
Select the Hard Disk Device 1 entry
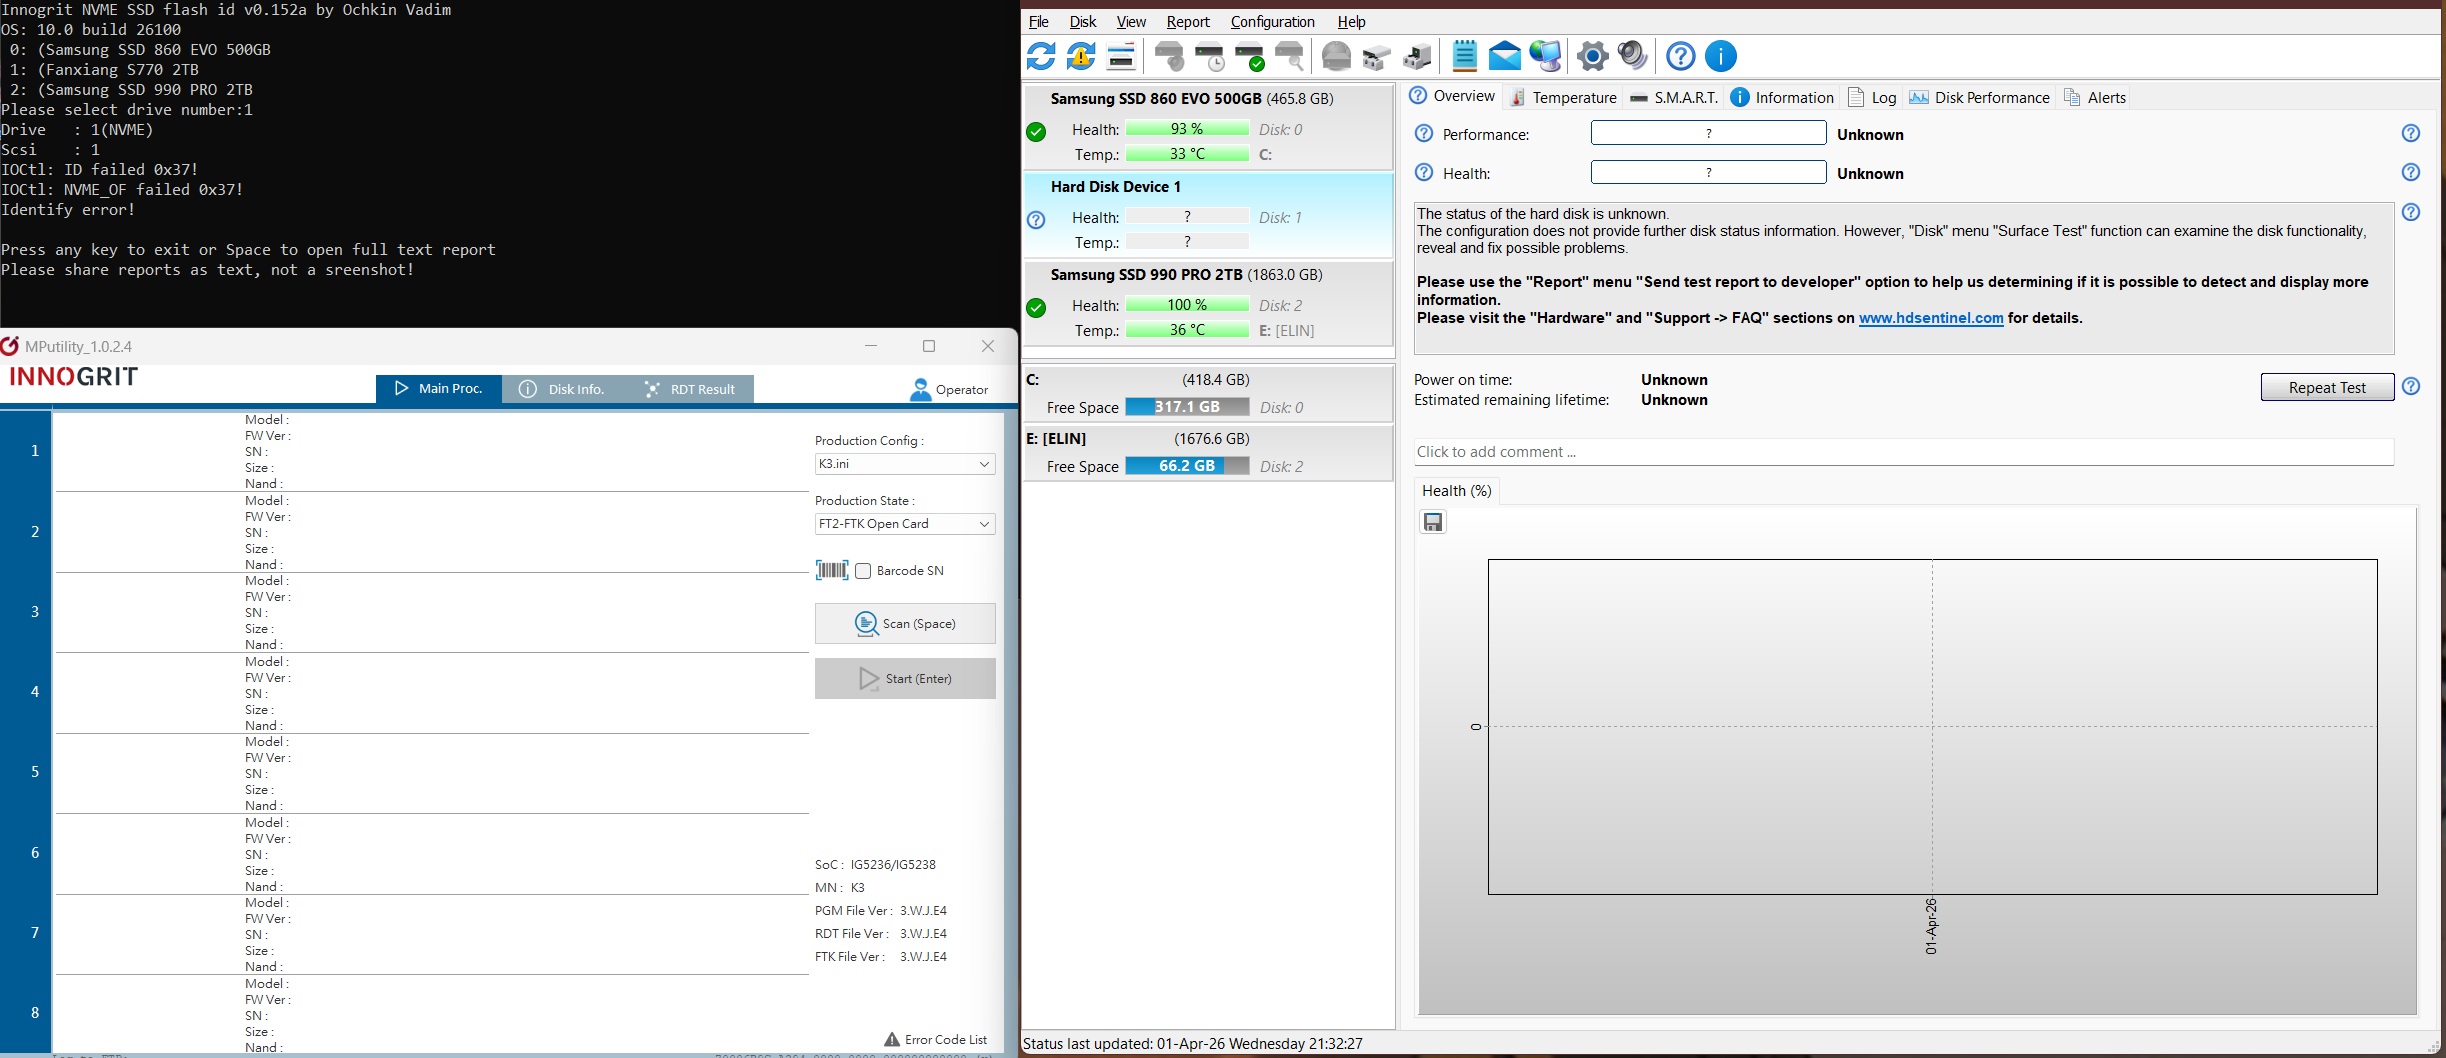[x=1208, y=215]
